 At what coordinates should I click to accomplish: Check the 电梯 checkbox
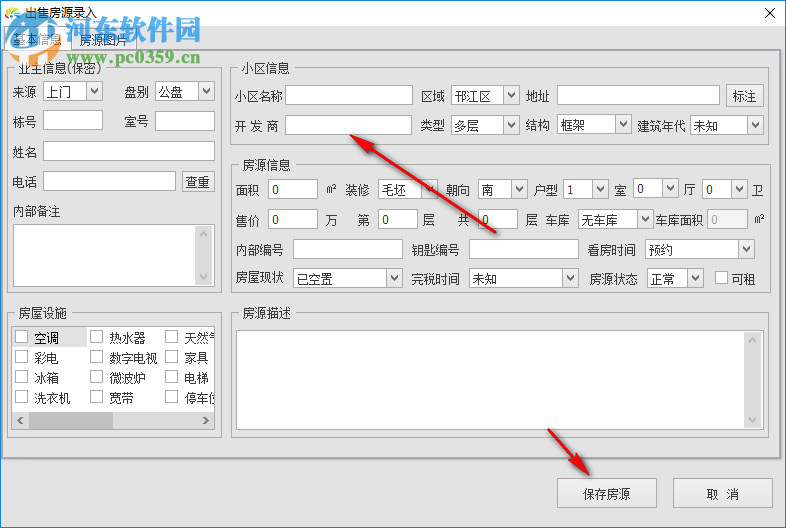point(171,377)
